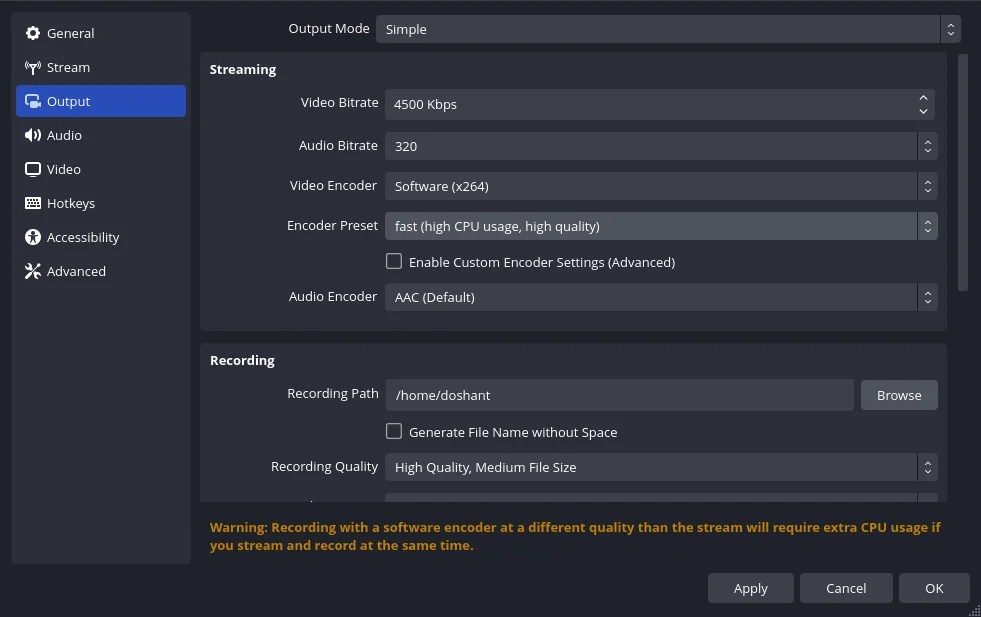Click the Accessibility icon
The image size is (981, 617).
33,237
